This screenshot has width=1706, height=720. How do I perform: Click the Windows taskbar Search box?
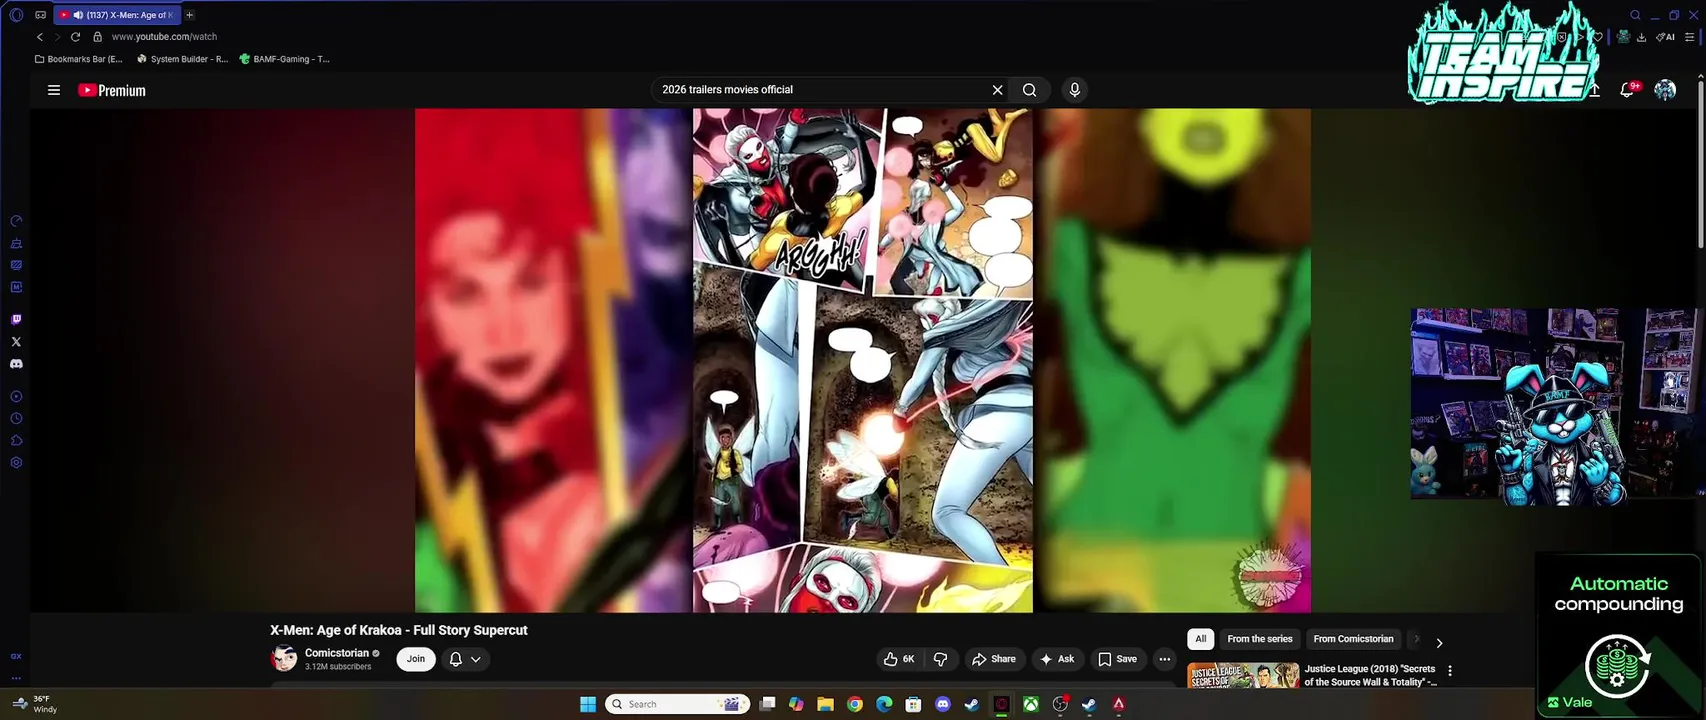point(678,704)
